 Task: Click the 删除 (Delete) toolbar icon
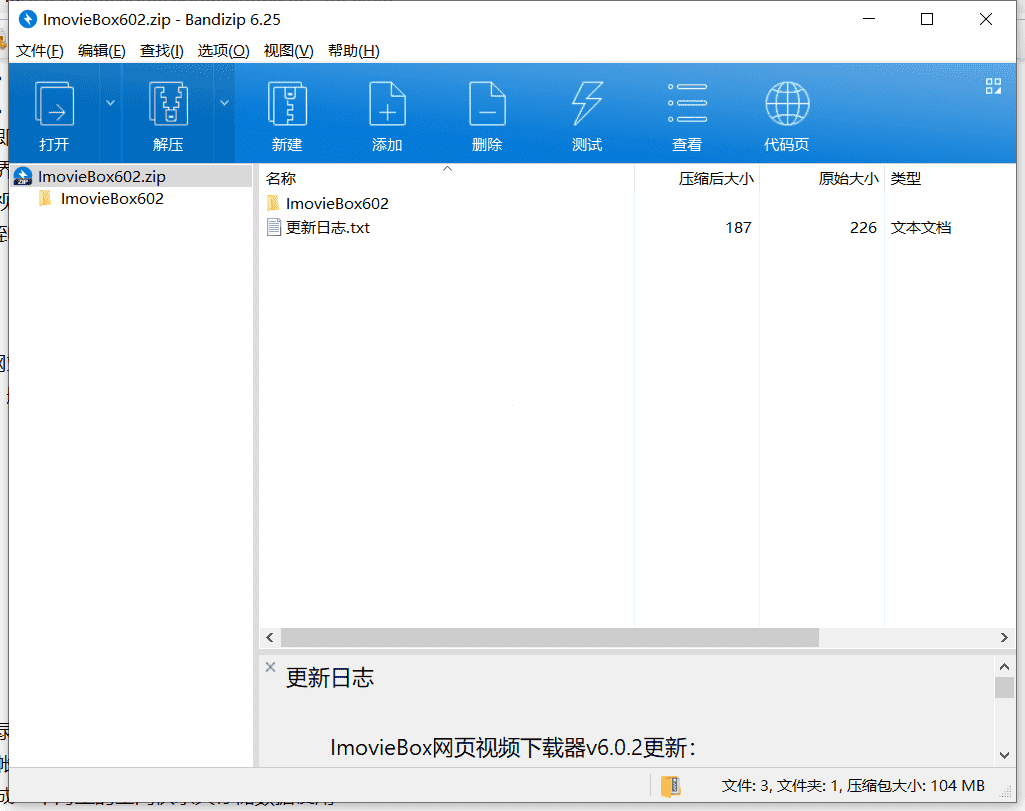click(487, 104)
